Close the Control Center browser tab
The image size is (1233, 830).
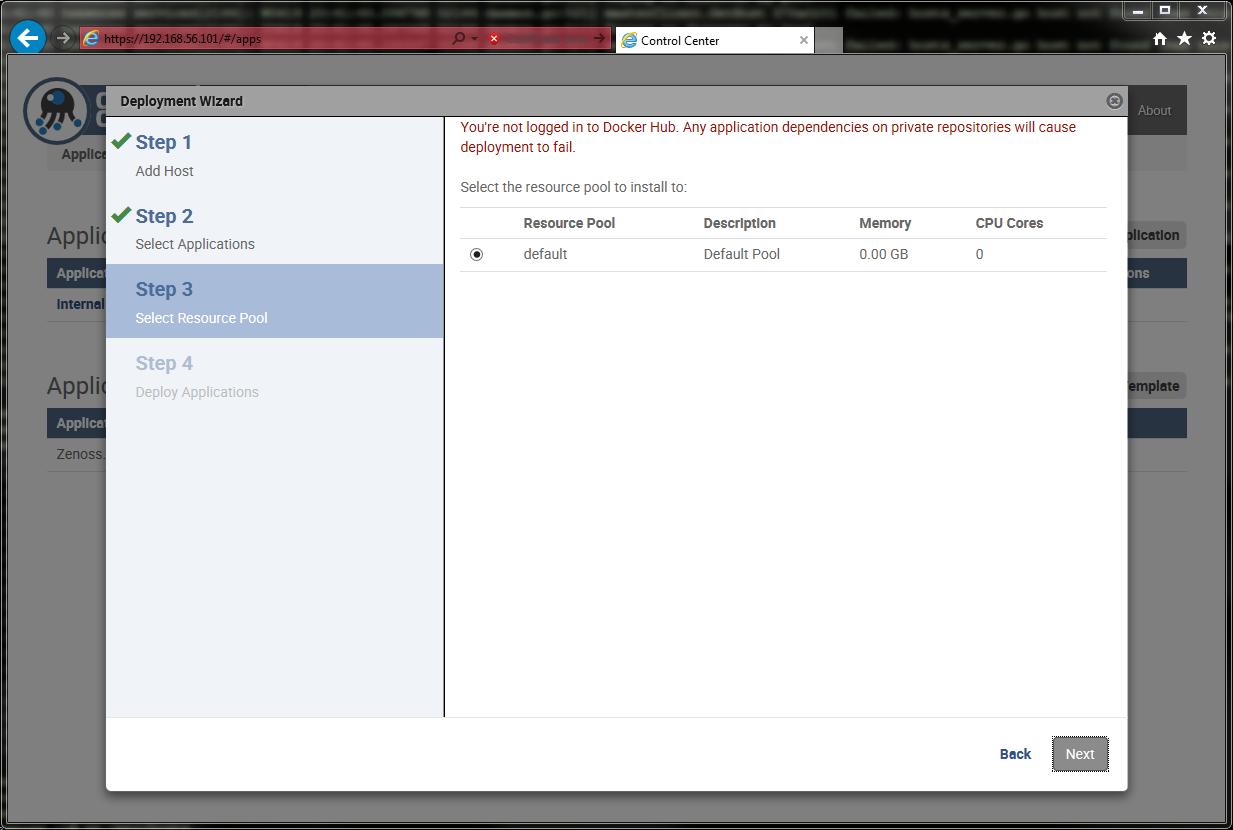tap(803, 41)
